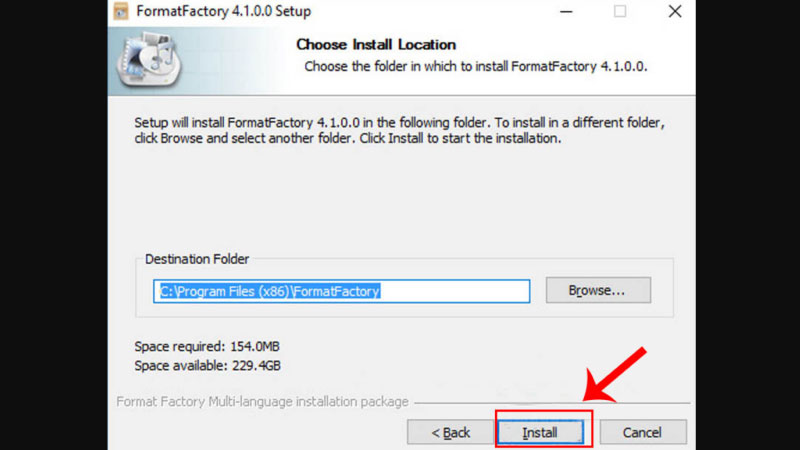This screenshot has width=800, height=450.
Task: Click the "Destination Folder" group label
Action: tap(197, 259)
